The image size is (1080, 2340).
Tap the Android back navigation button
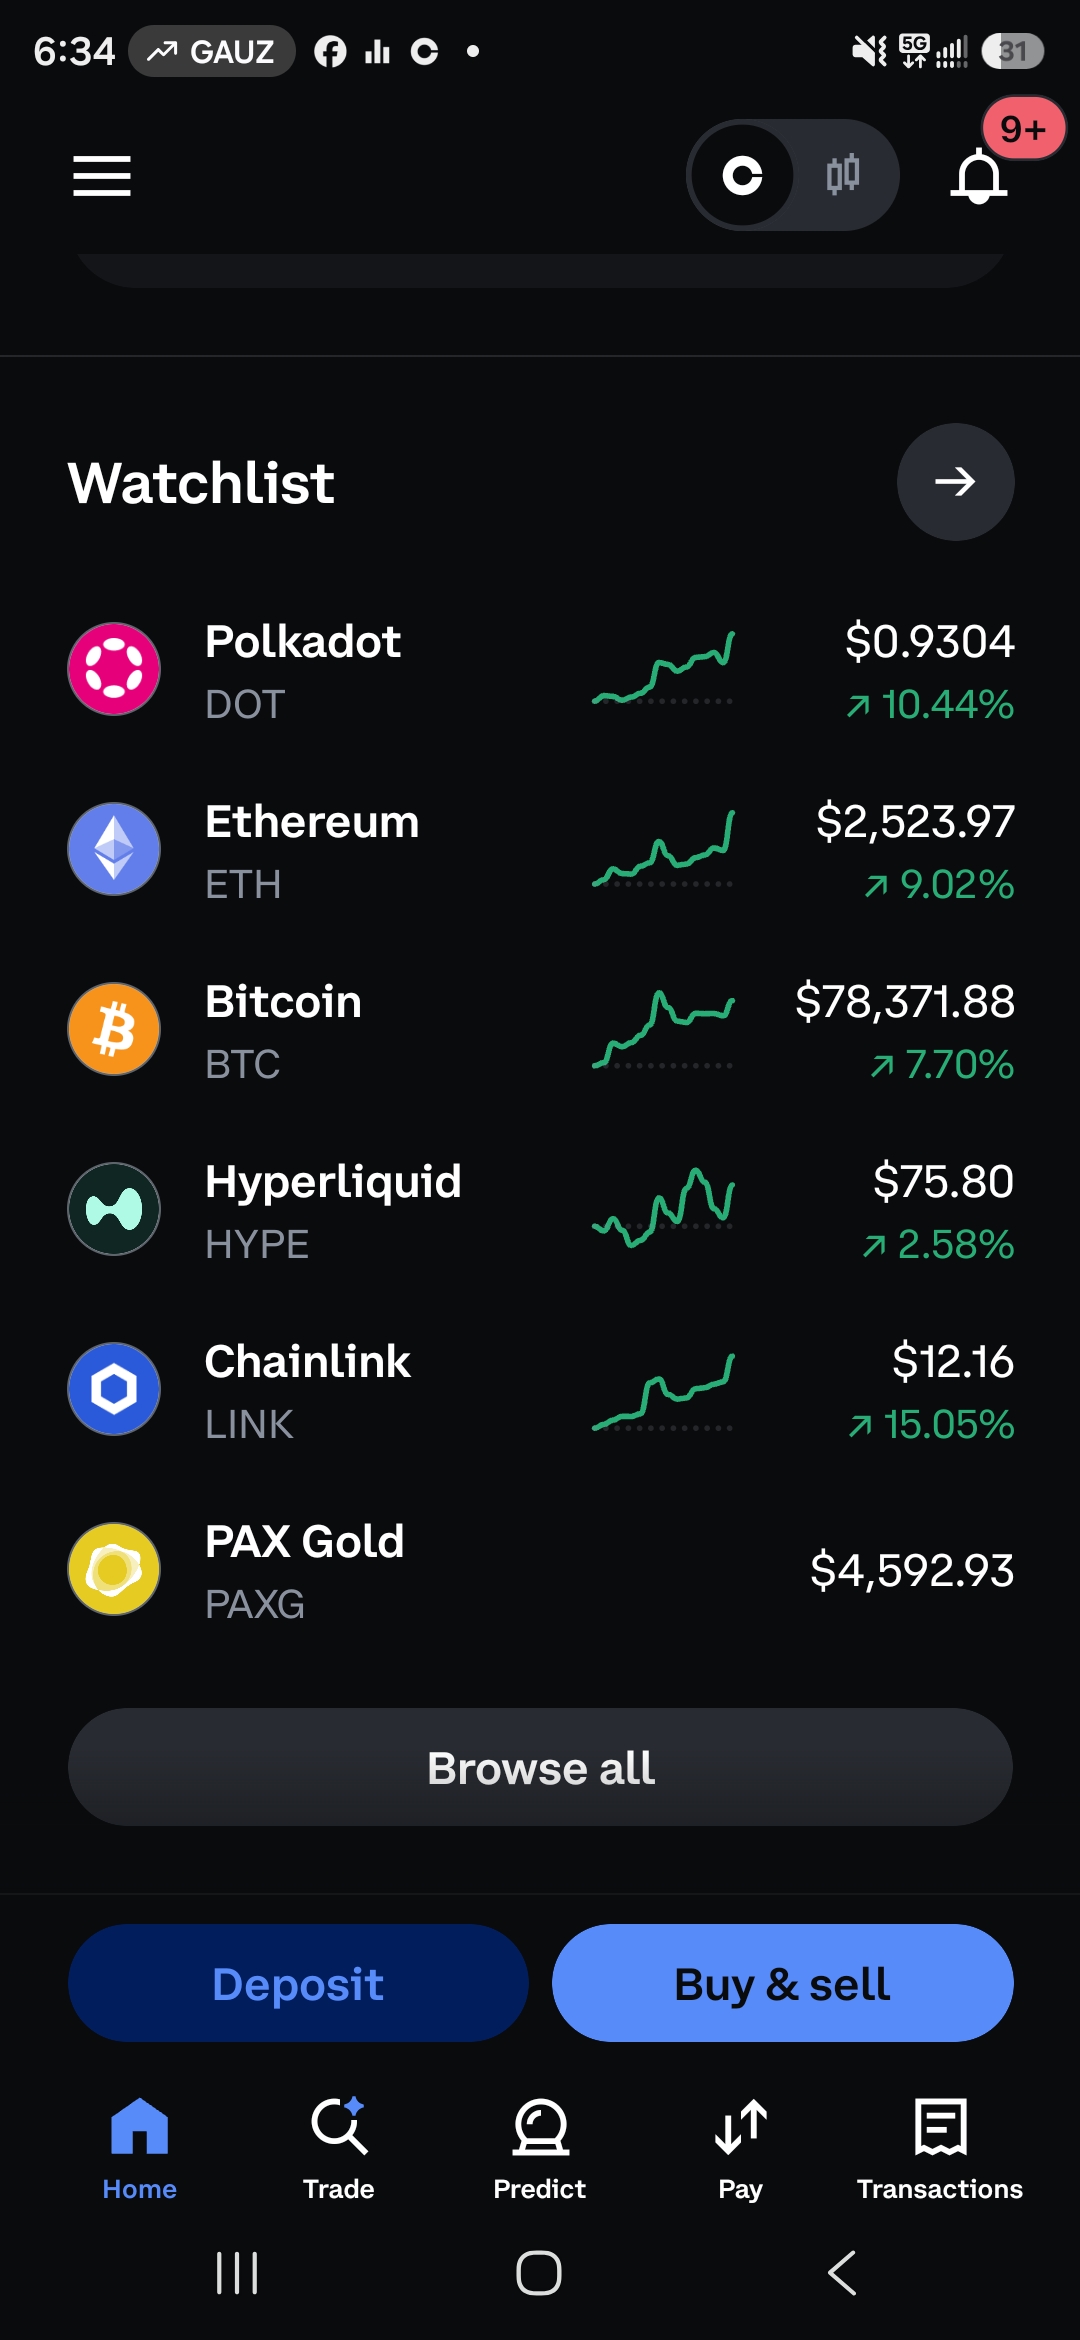[x=842, y=2273]
